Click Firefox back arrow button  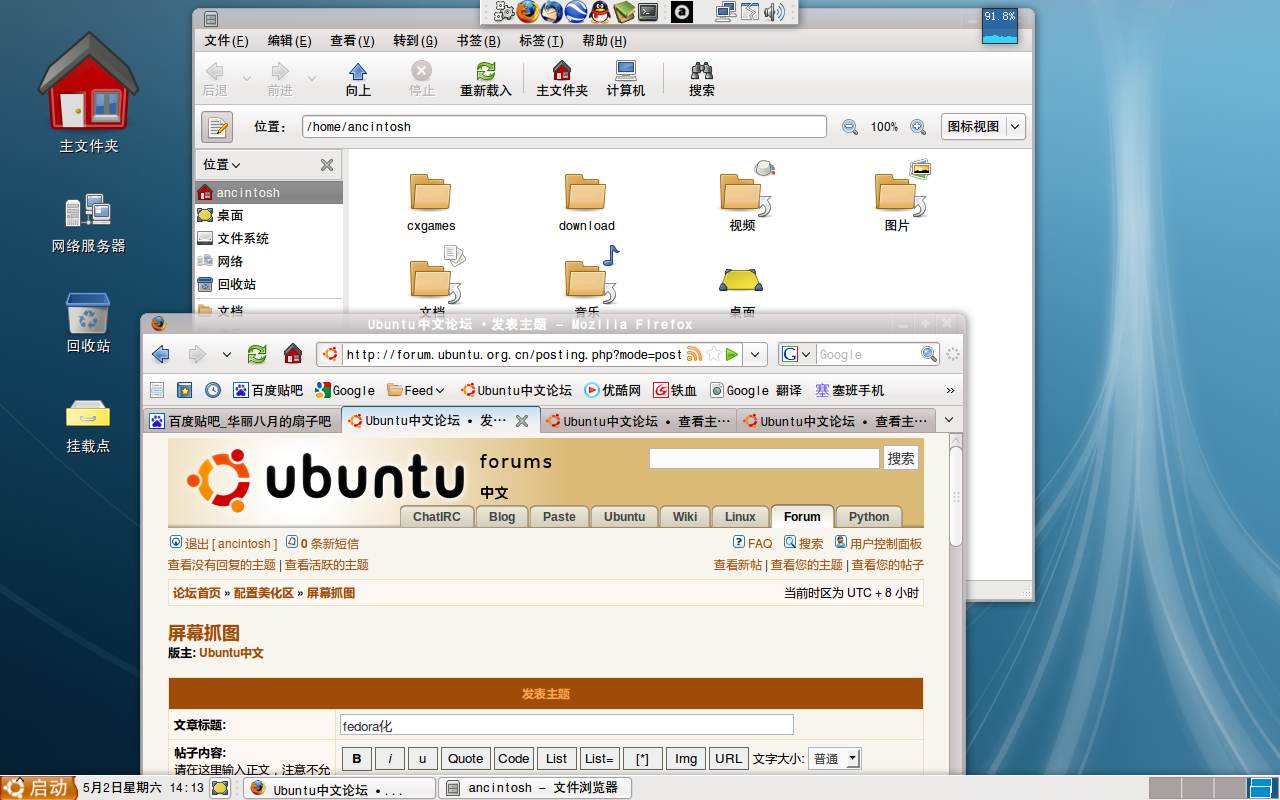pos(161,354)
